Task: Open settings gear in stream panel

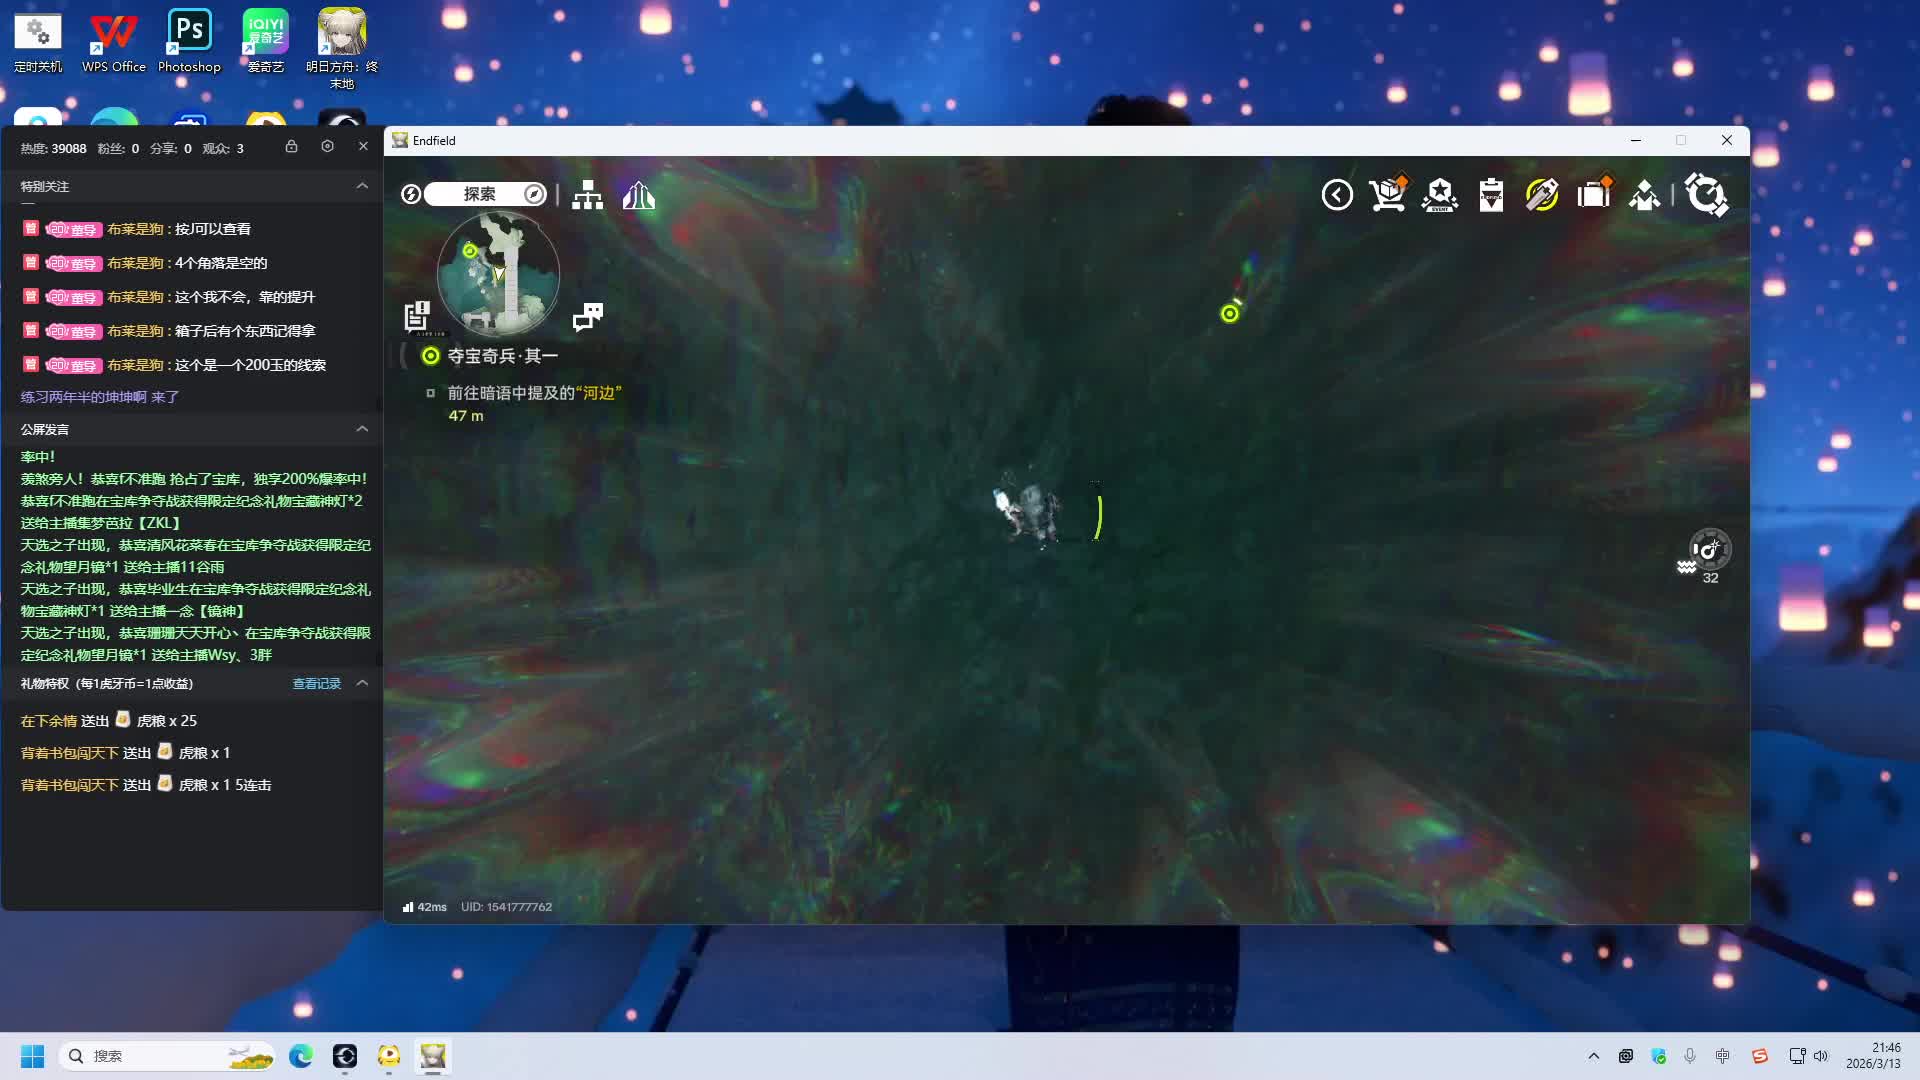Action: (327, 147)
